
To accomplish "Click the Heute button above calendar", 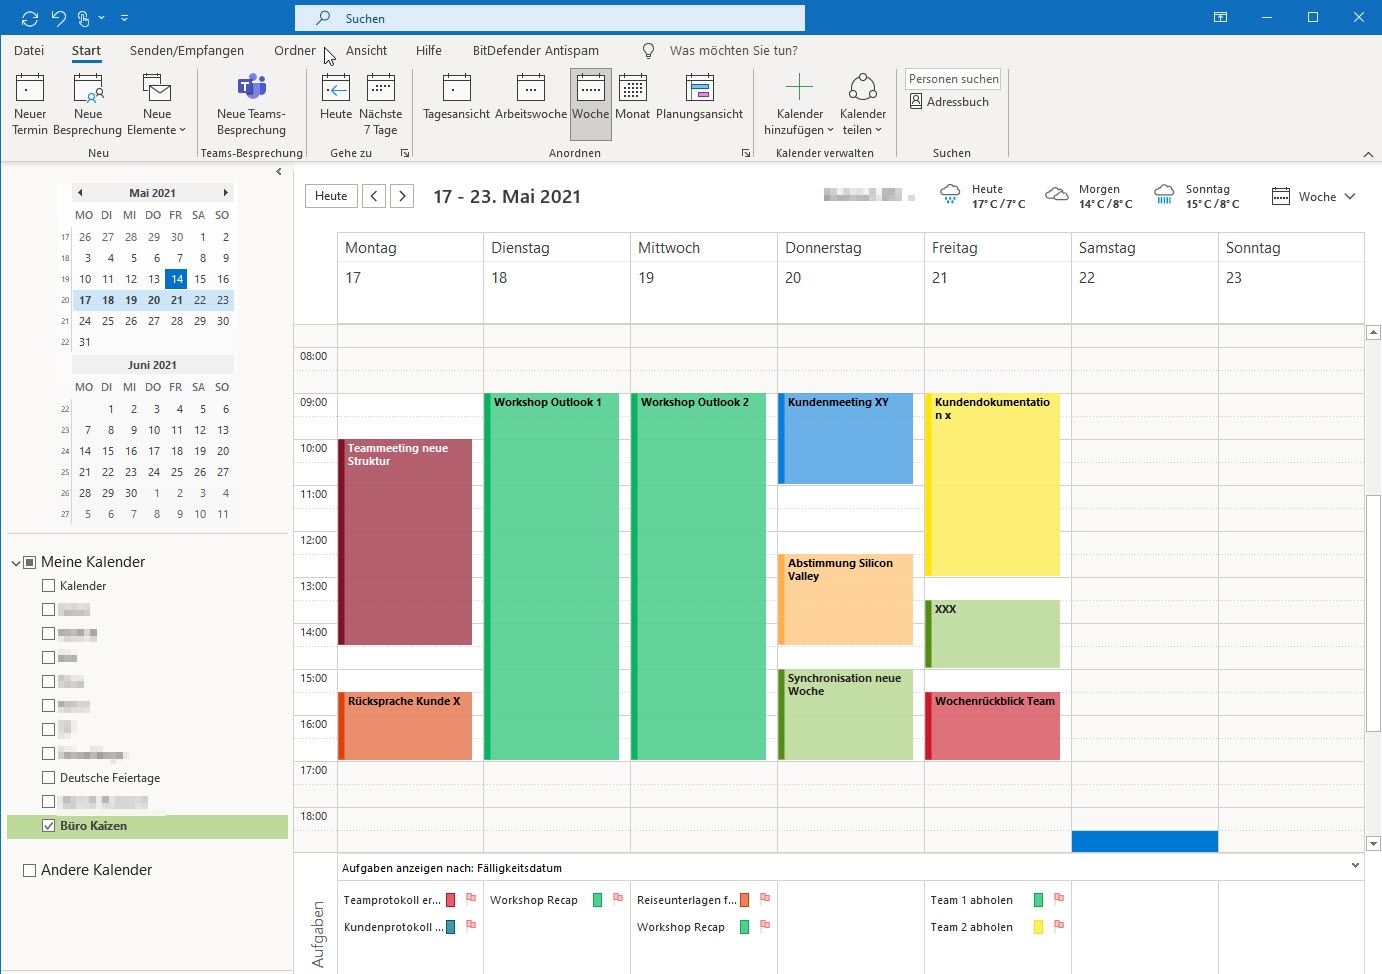I will (331, 196).
